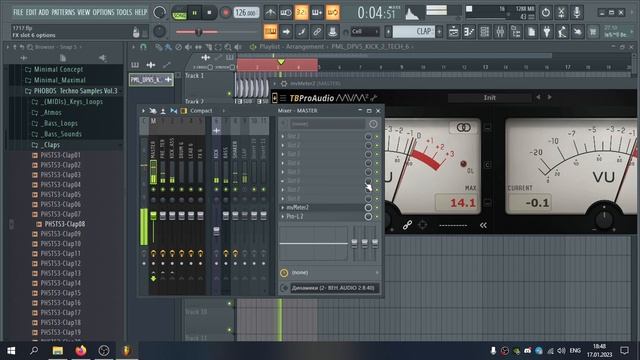This screenshot has width=640, height=360.
Task: Open the mvMeter2 plugin slot
Action: 298,208
